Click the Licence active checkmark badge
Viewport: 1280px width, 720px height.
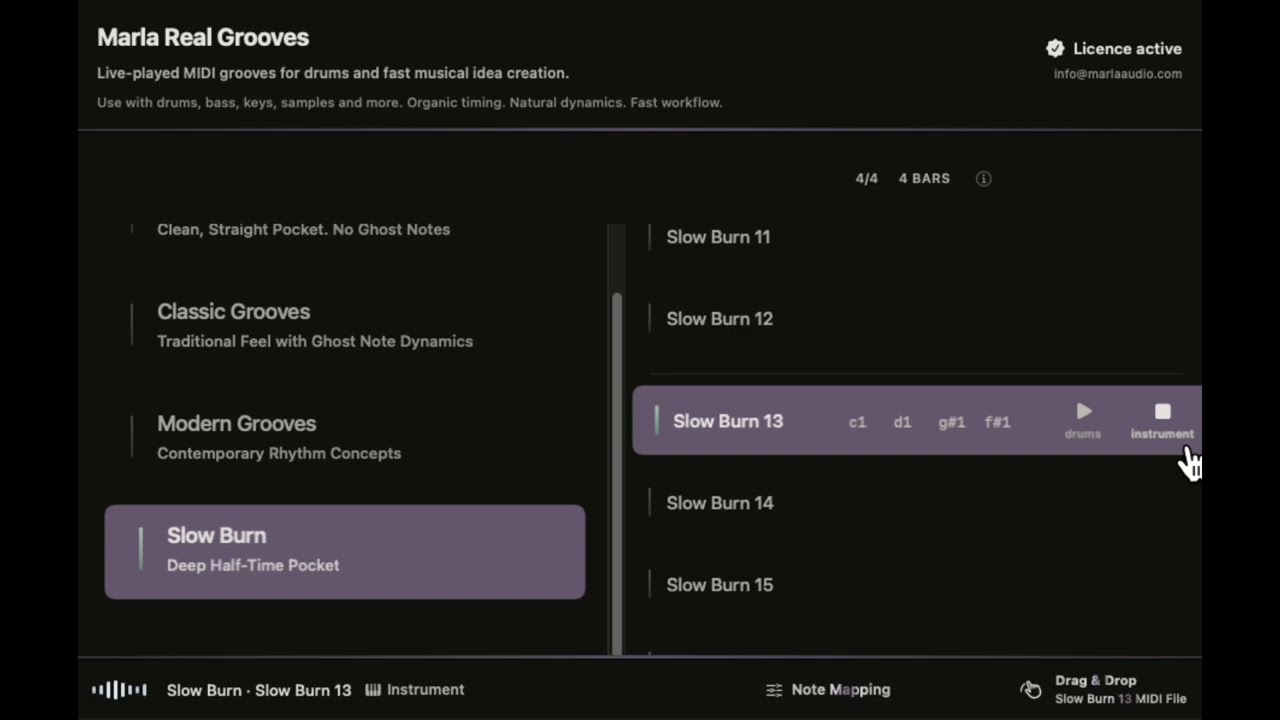tap(1055, 48)
